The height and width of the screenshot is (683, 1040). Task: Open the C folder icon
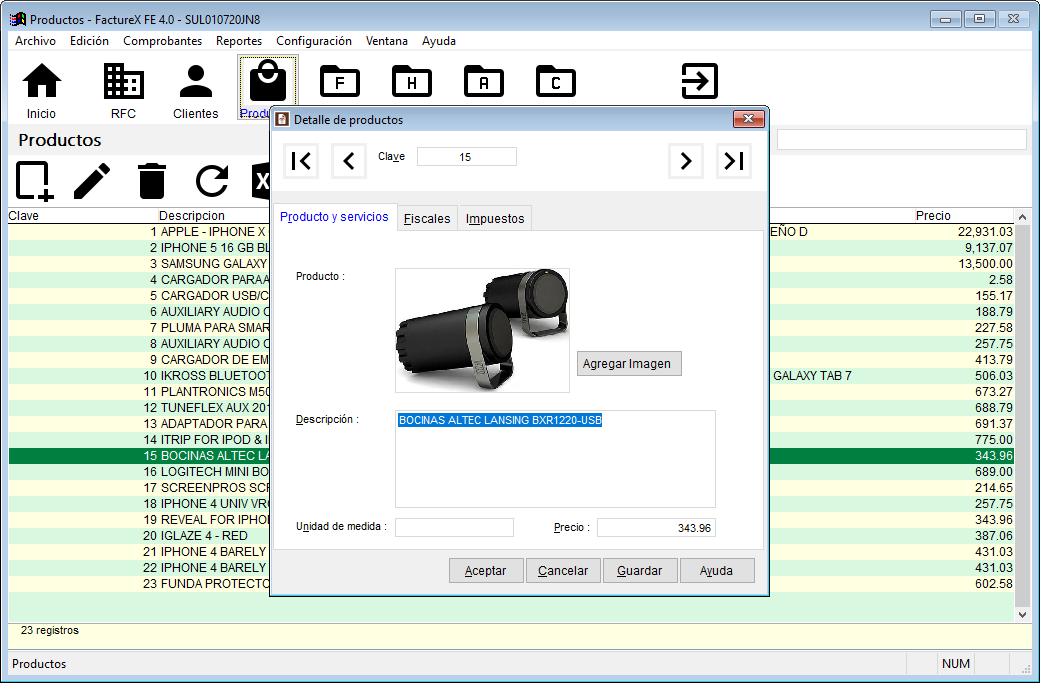coord(556,82)
